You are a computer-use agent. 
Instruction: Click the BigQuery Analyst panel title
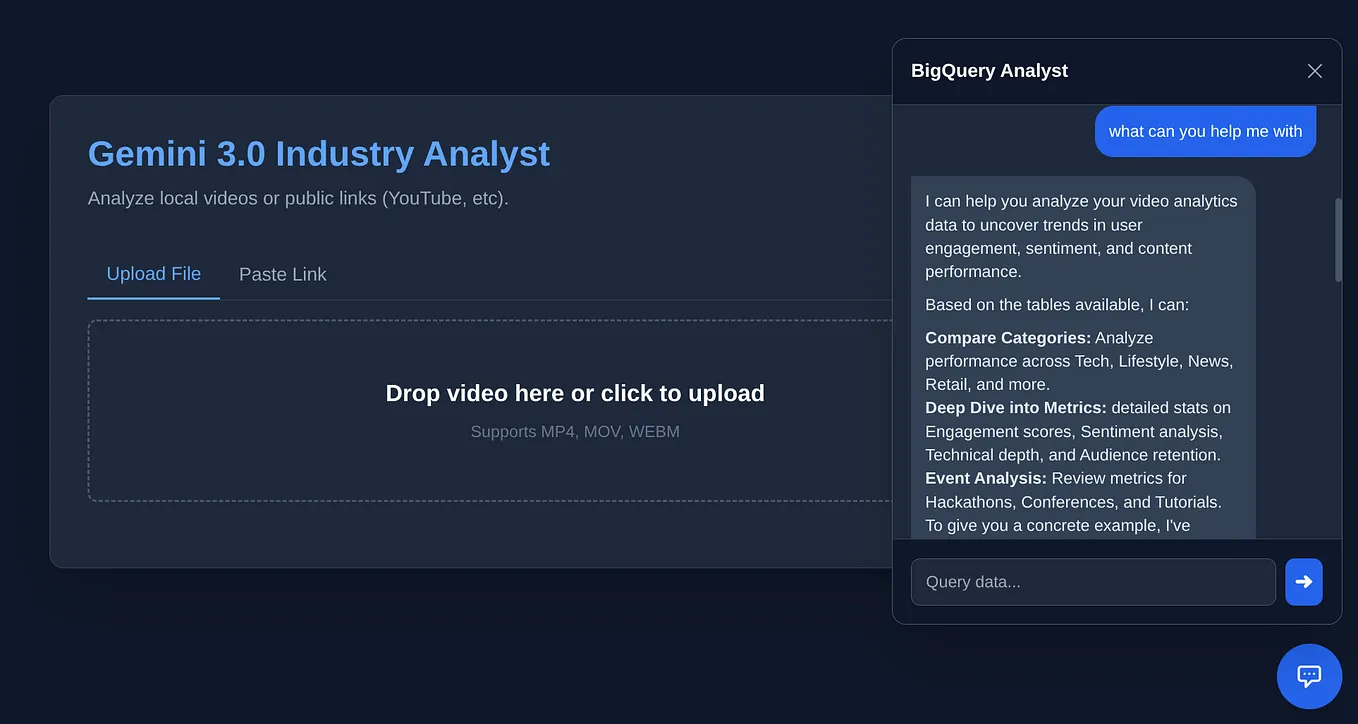pos(989,71)
